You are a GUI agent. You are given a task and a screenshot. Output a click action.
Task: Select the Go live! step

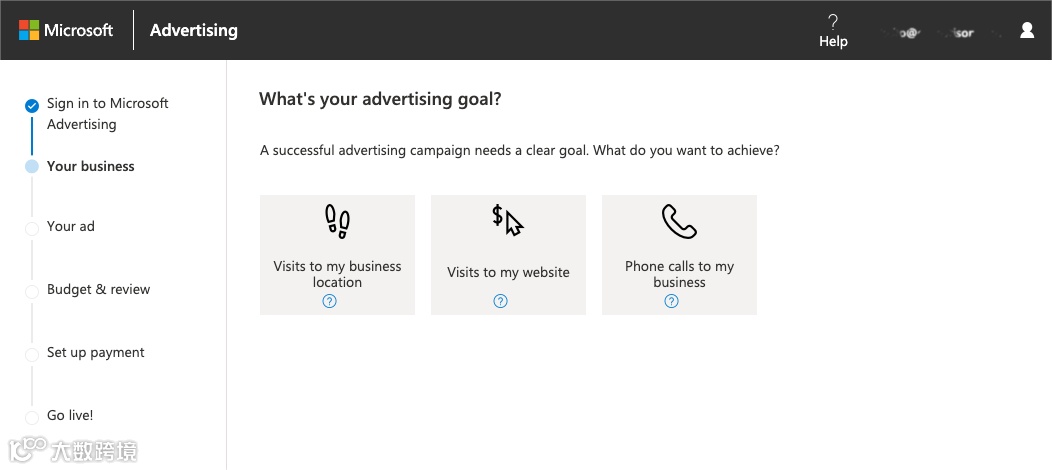click(x=70, y=416)
